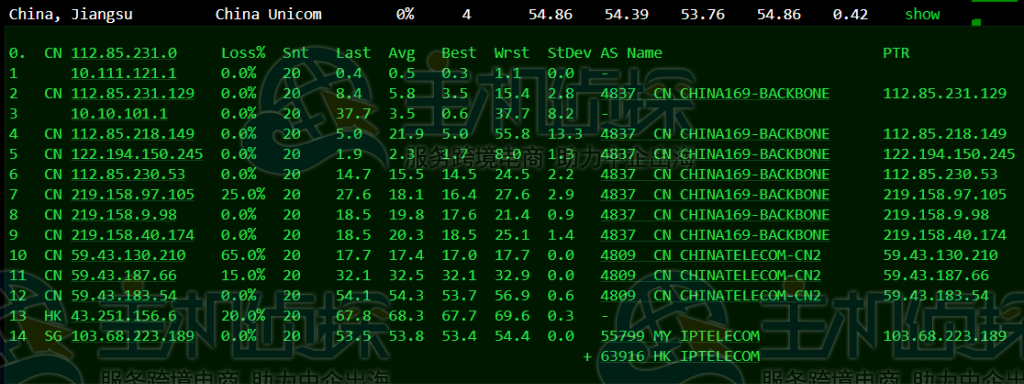Select the 112.85.218.149 hop address
1024x384 pixels.
(x=133, y=135)
